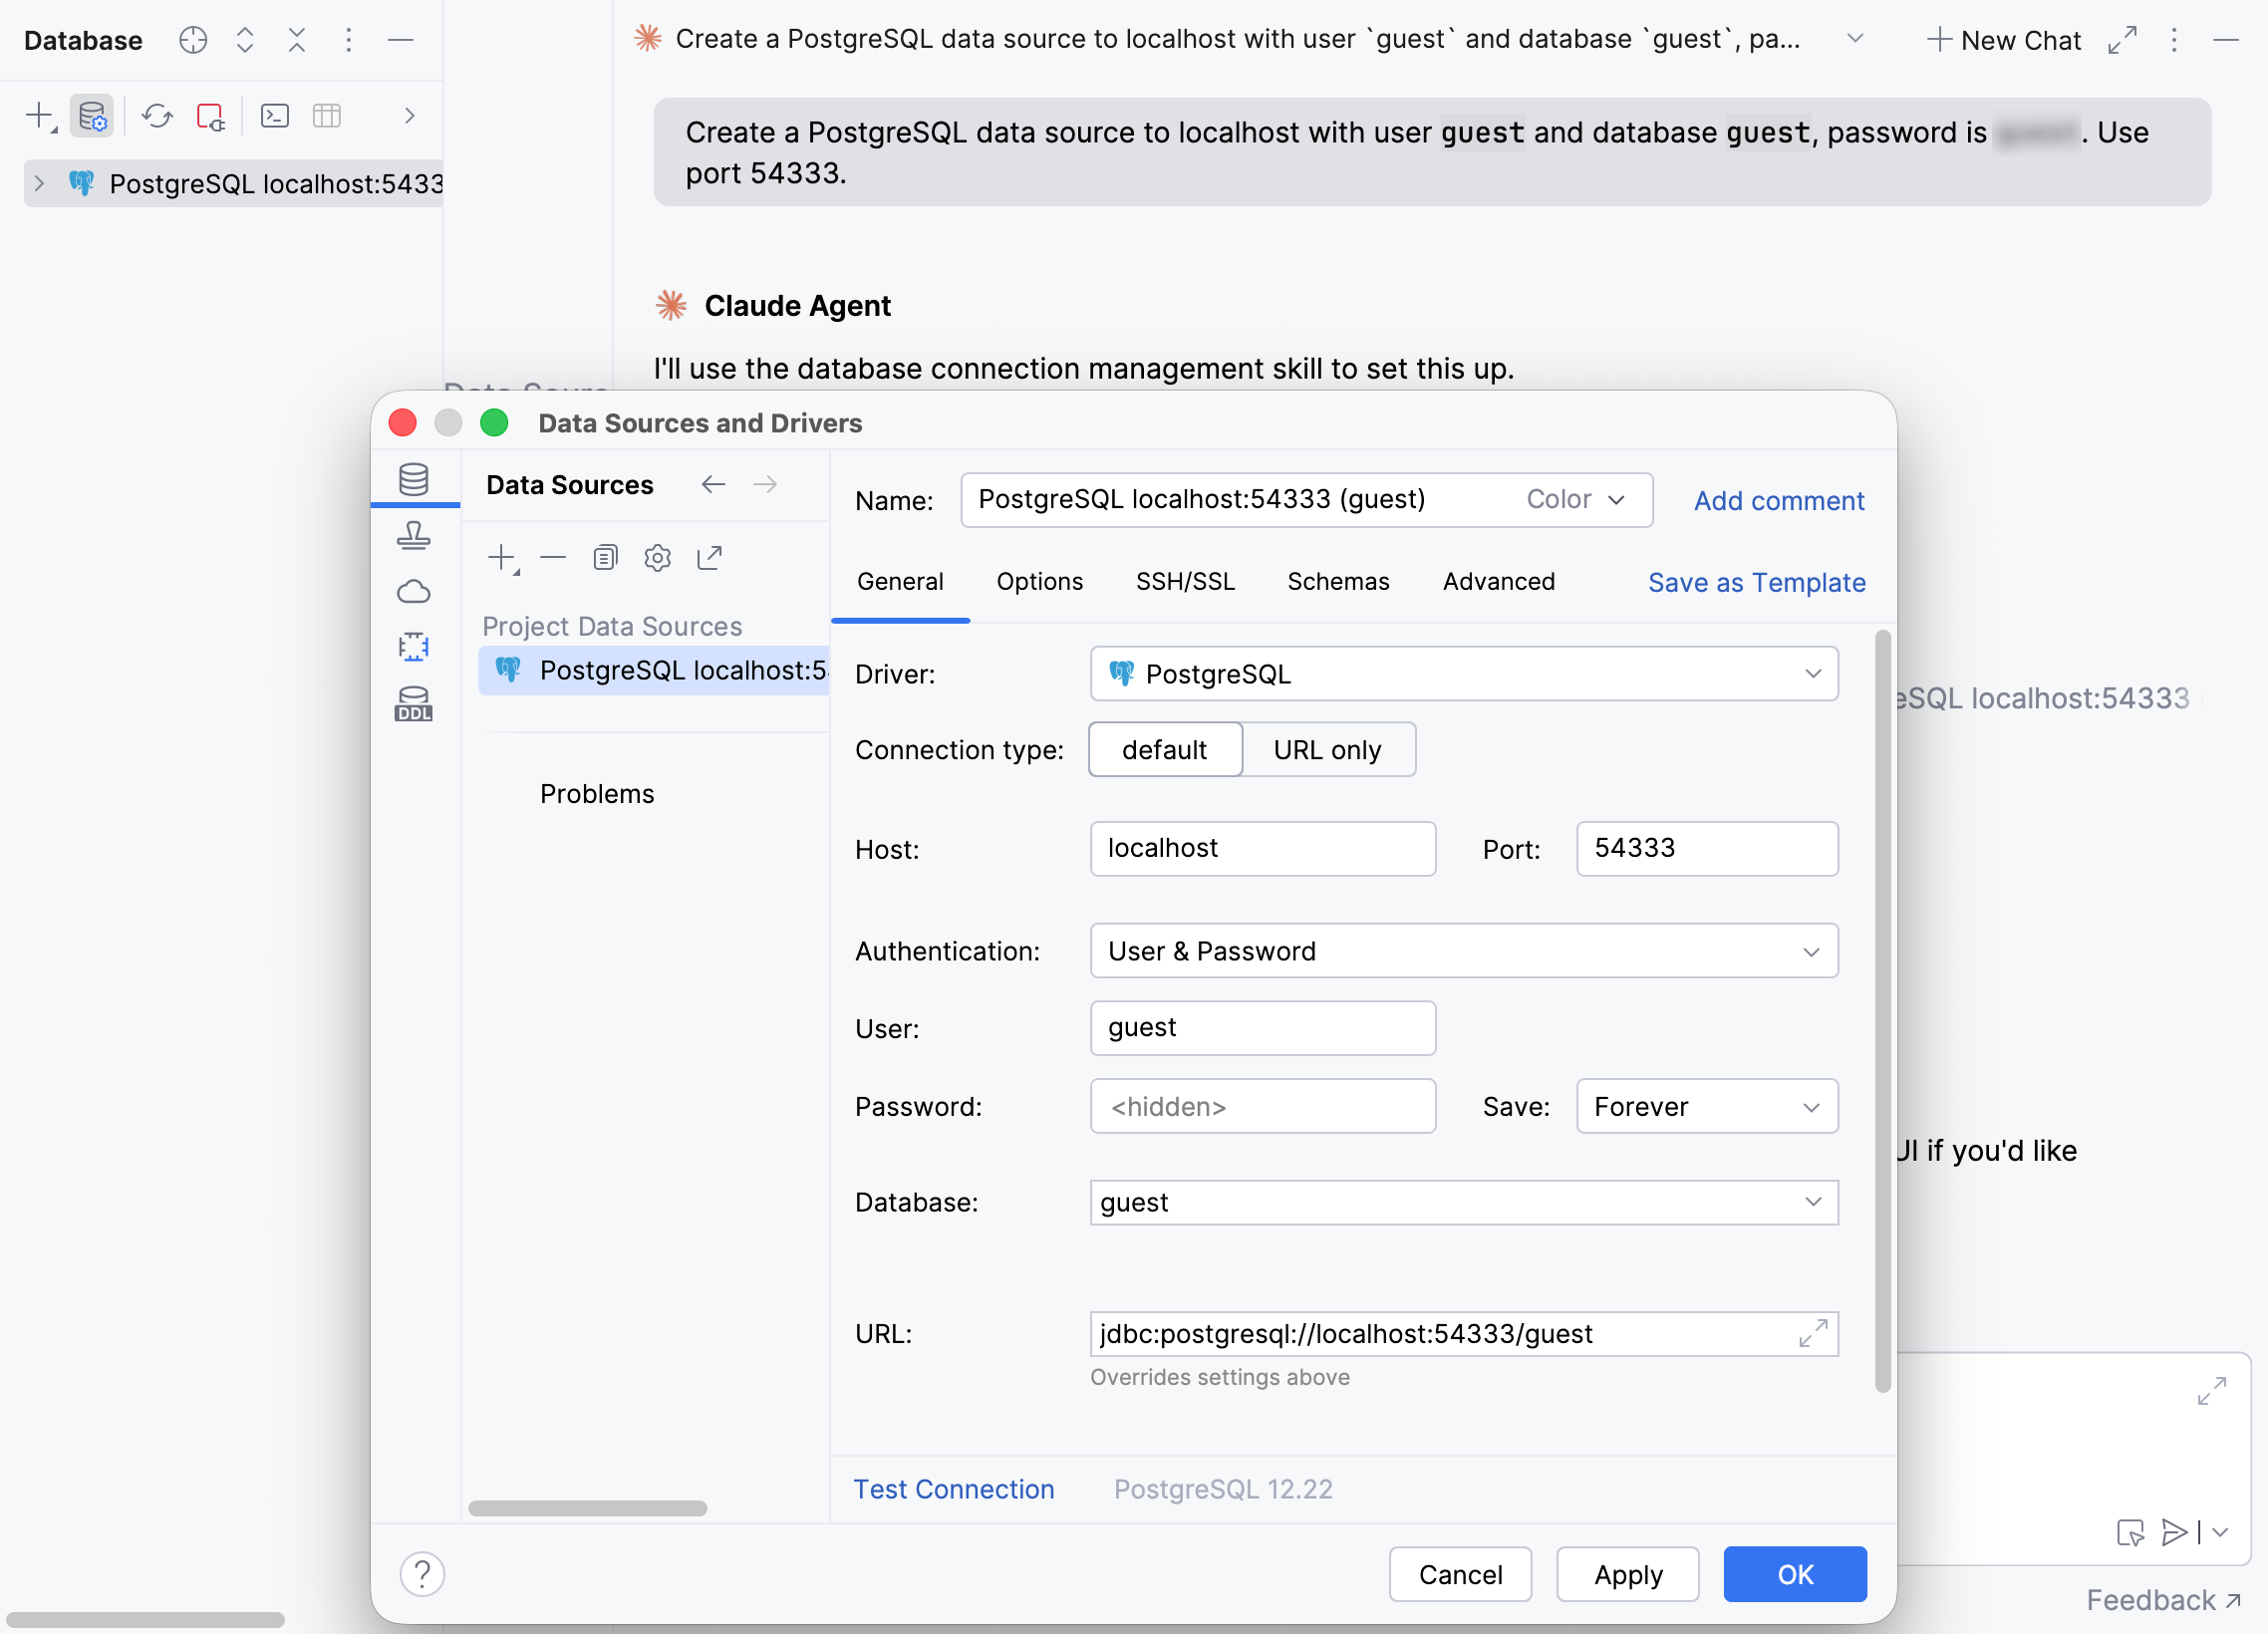Switch to the Schemas tab
2268x1634 pixels.
(1338, 582)
